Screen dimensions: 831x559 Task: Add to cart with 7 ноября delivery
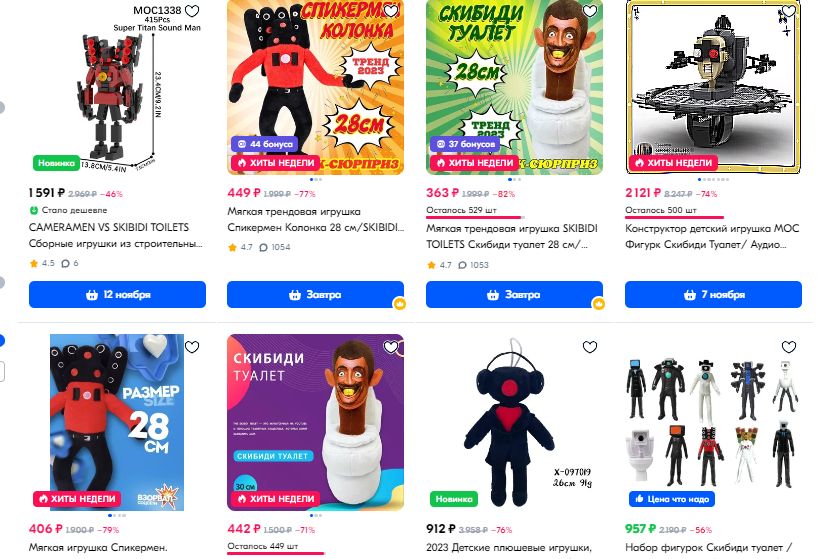click(713, 295)
